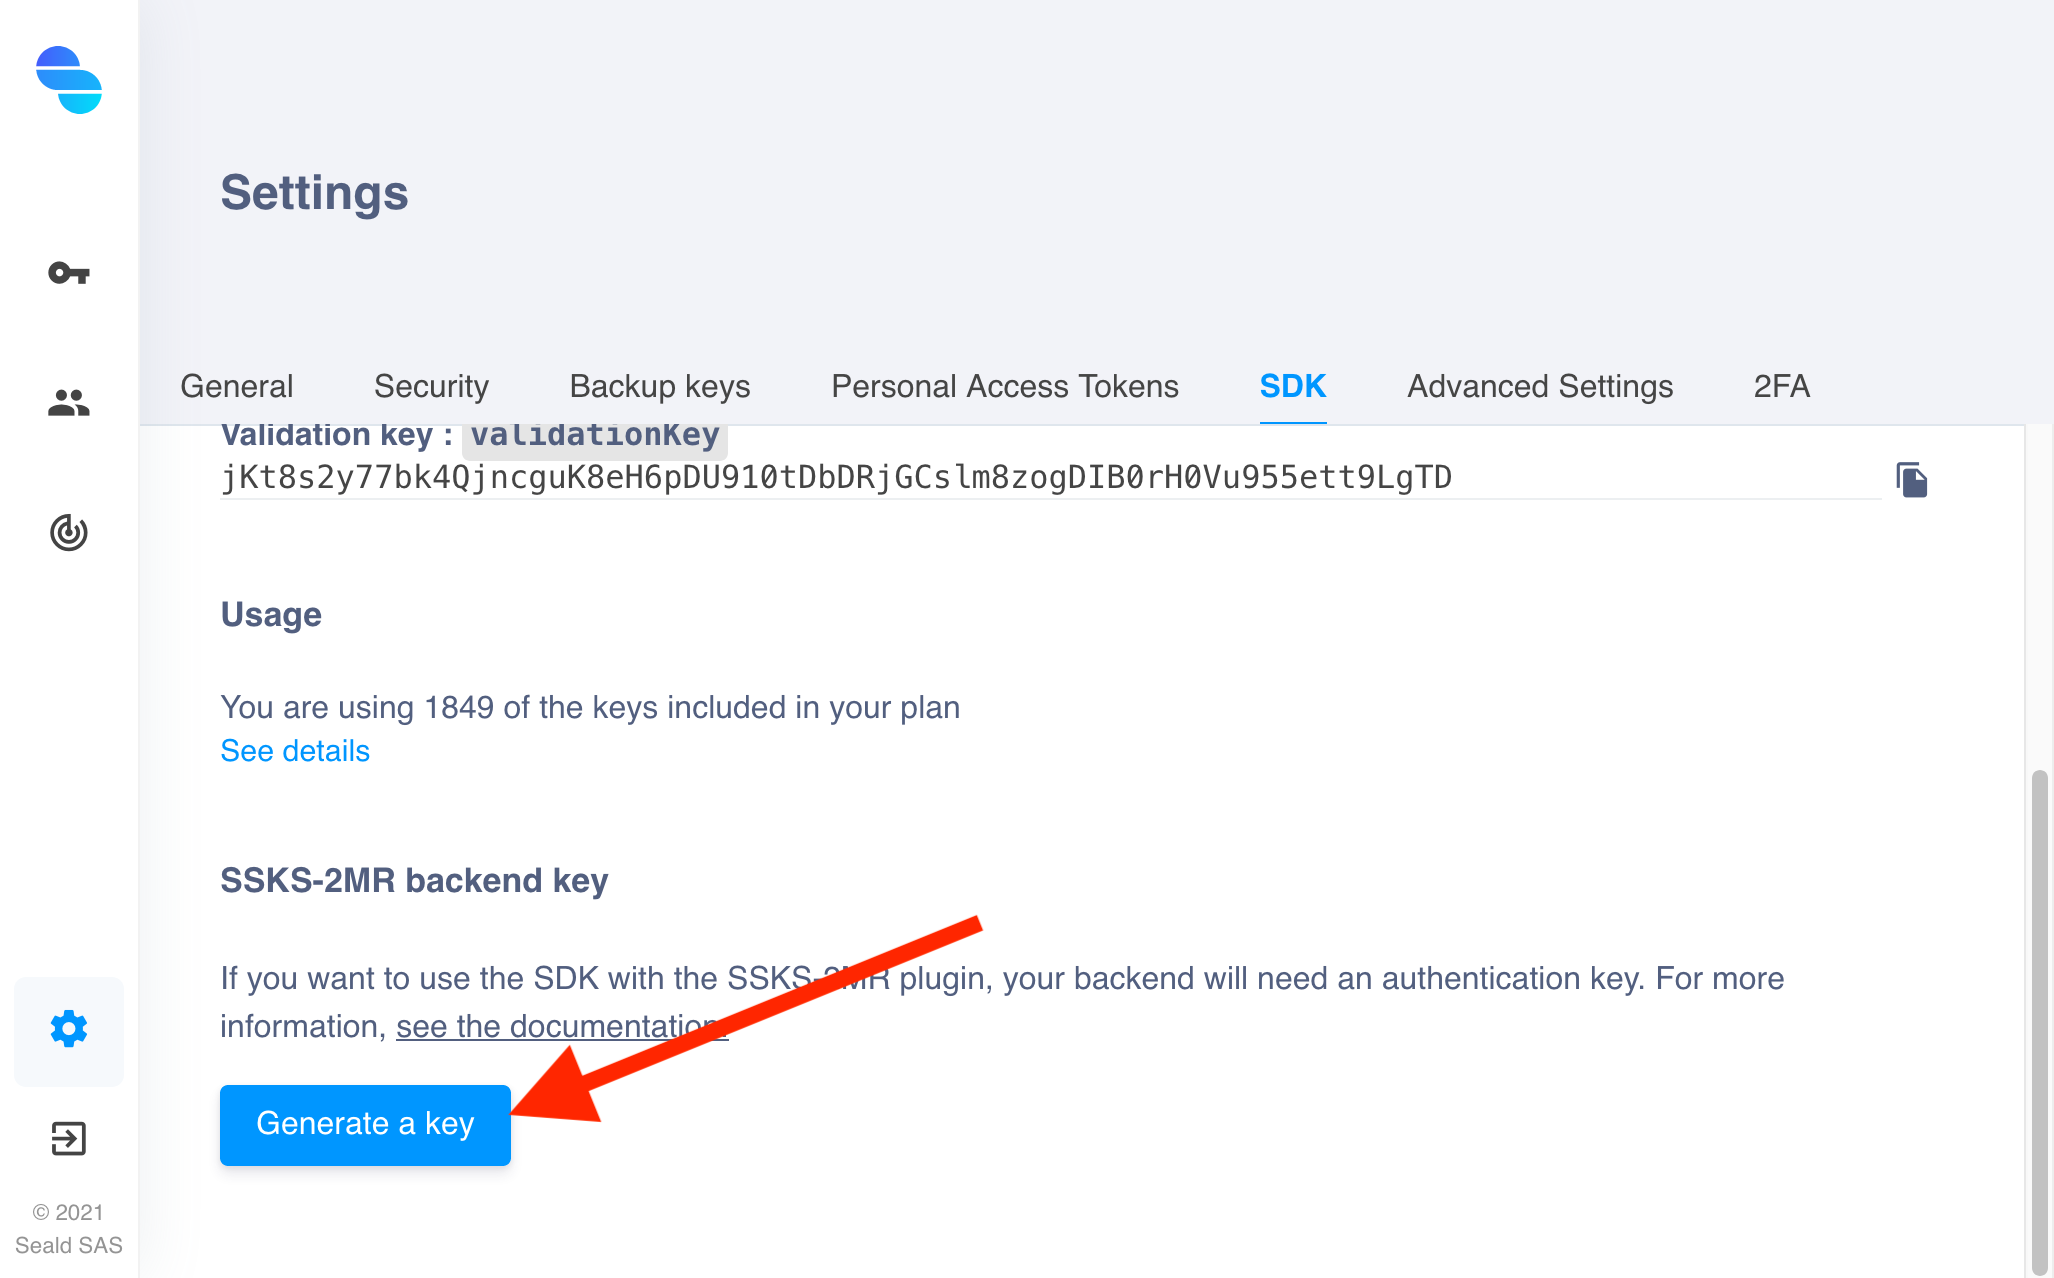Switch to the Security settings tab
This screenshot has width=2054, height=1278.
point(431,387)
